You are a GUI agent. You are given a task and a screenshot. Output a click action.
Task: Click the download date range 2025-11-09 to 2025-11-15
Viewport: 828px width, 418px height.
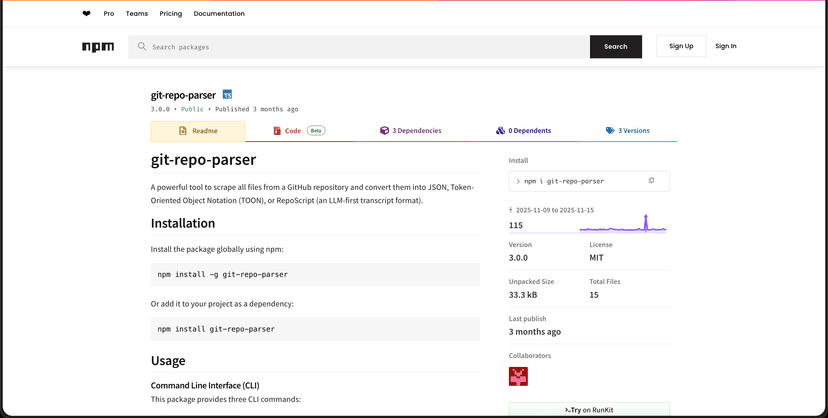[555, 210]
